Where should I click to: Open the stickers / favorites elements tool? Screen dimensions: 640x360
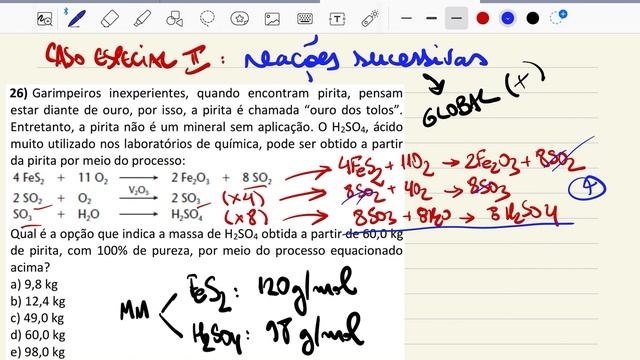pos(240,18)
